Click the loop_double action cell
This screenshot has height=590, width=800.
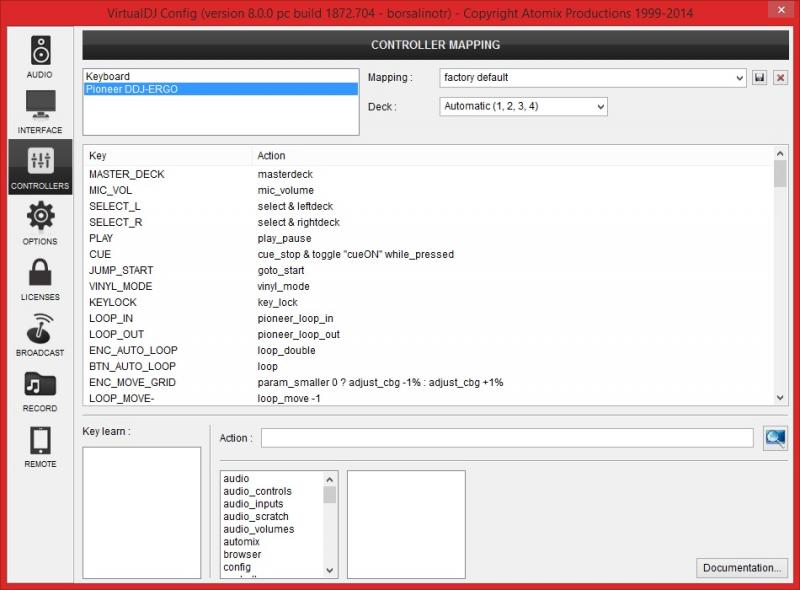click(x=286, y=351)
